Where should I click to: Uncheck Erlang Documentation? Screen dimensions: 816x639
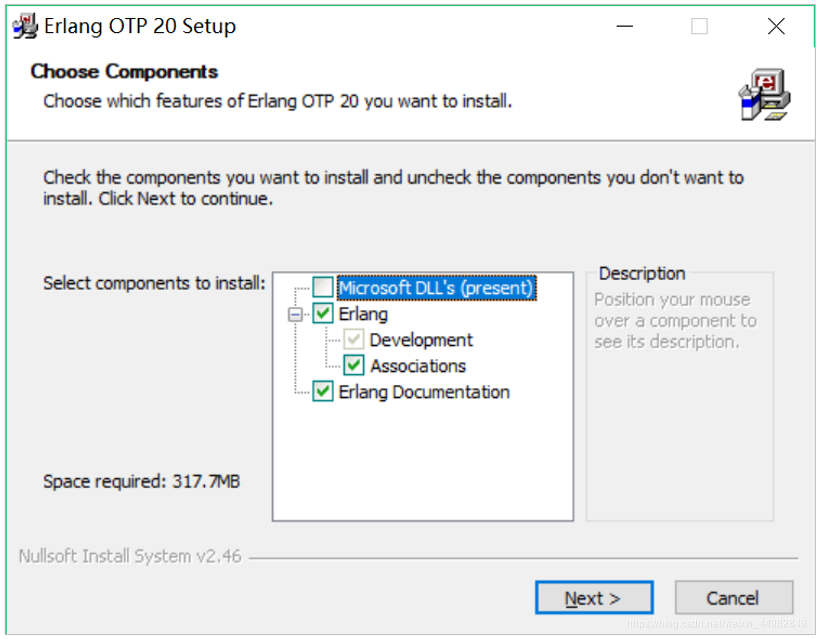322,392
